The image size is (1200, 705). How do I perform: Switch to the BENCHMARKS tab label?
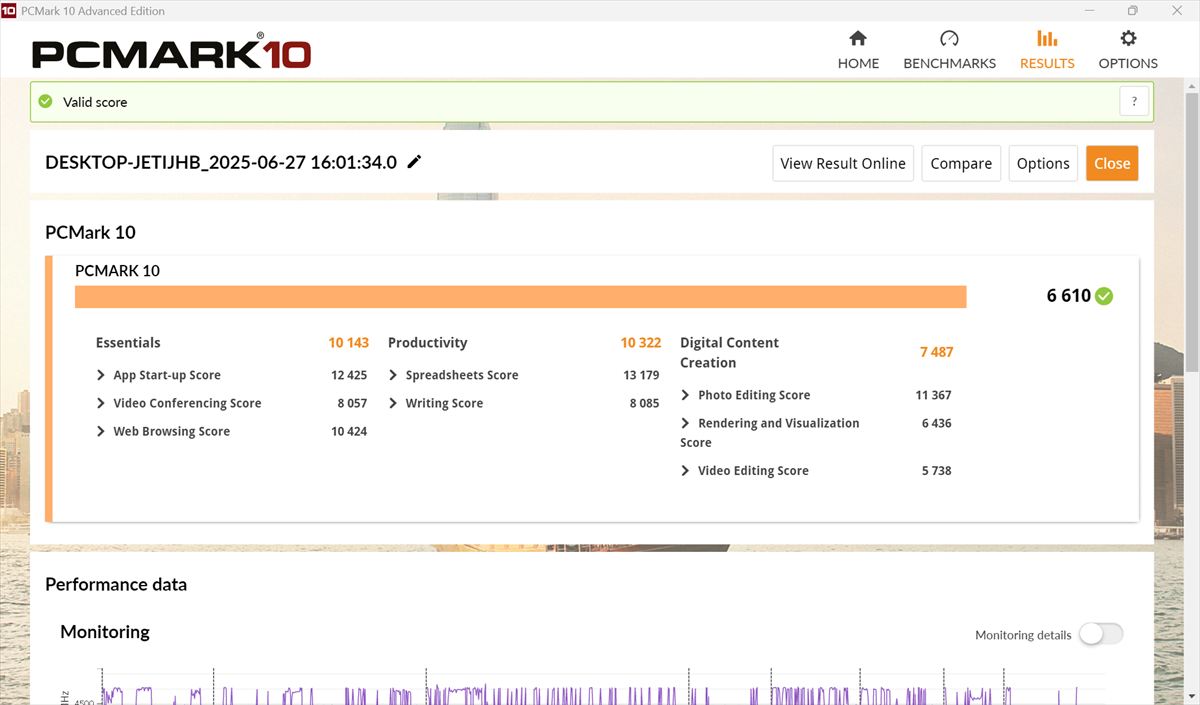[x=949, y=63]
